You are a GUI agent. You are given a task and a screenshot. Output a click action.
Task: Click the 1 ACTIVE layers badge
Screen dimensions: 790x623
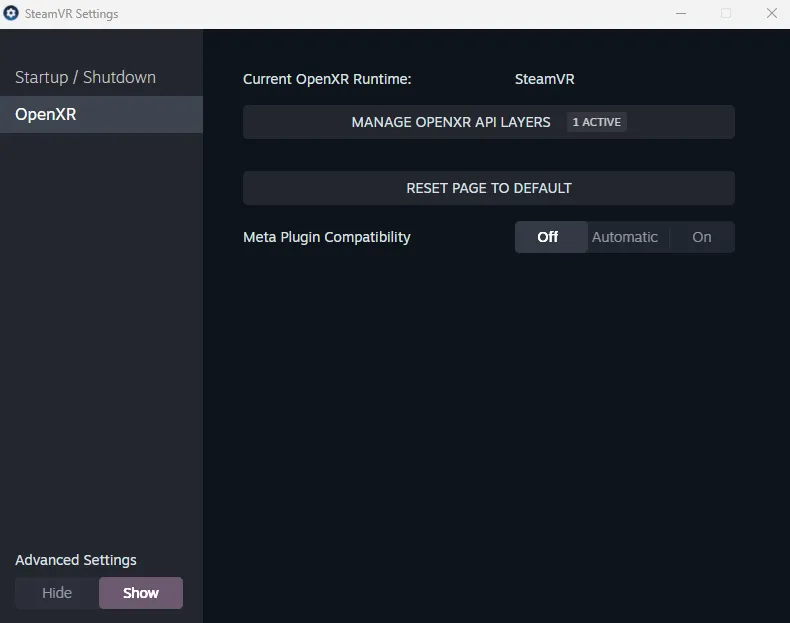click(x=596, y=122)
